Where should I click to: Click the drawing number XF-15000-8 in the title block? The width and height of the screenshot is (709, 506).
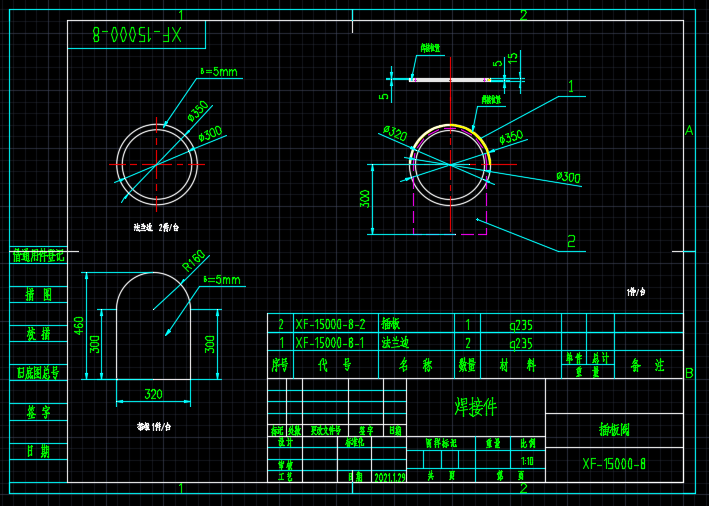(x=614, y=464)
